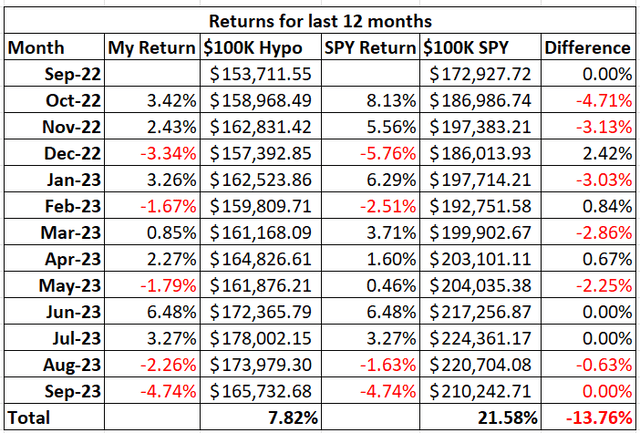Screen dimensions: 640x433
Task: Select the Month column header
Action: 36,47
